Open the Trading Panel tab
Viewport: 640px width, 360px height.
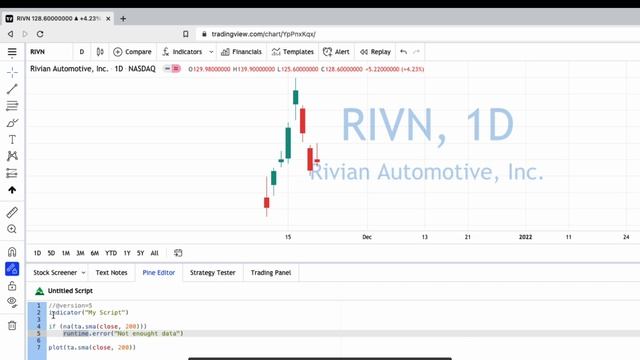(271, 273)
